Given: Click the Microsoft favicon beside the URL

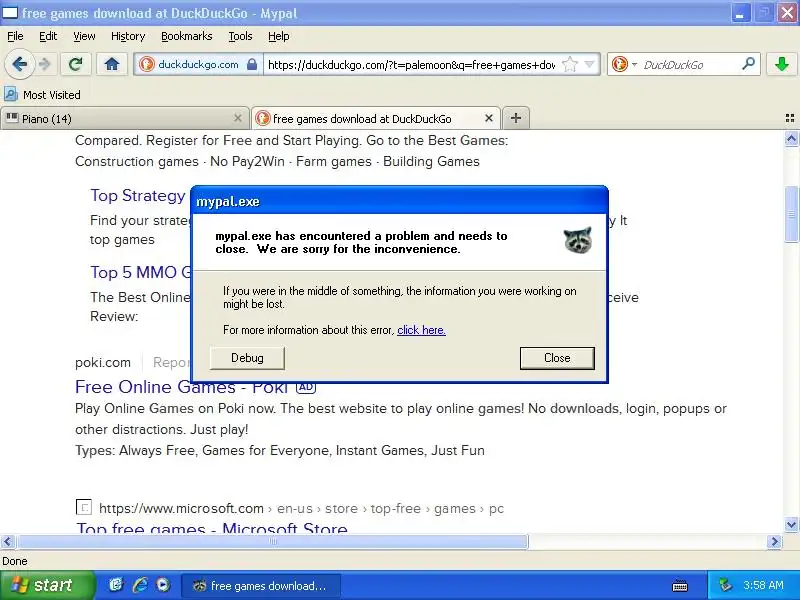Looking at the screenshot, I should pyautogui.click(x=84, y=507).
